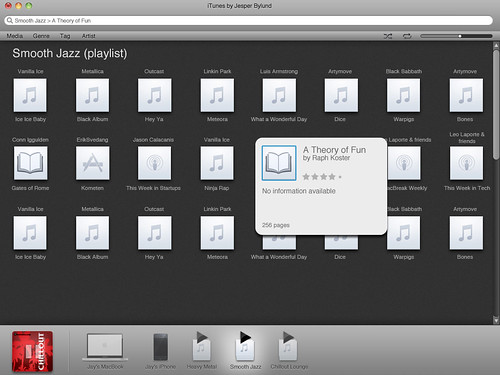The width and height of the screenshot is (500, 375).
Task: Click the Chillout album artwork thumbnail
Action: click(x=32, y=351)
